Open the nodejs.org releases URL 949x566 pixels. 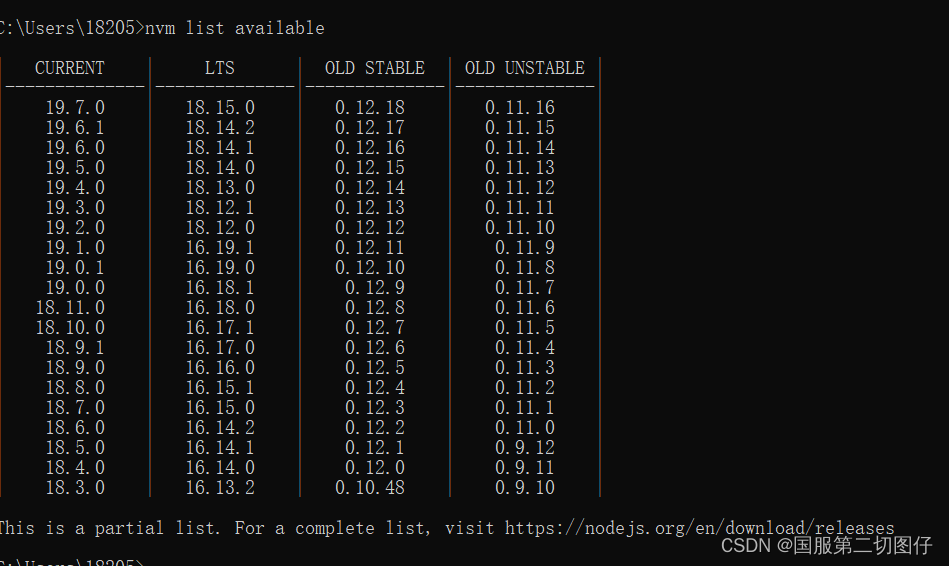[700, 528]
